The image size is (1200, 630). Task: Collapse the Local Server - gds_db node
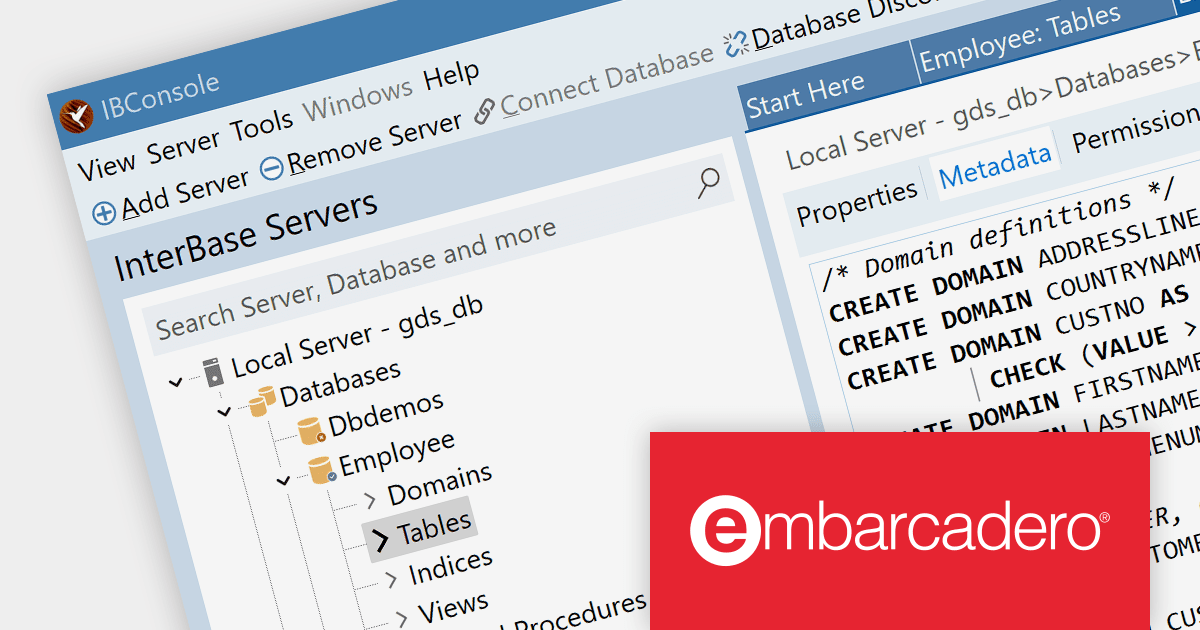[x=177, y=381]
